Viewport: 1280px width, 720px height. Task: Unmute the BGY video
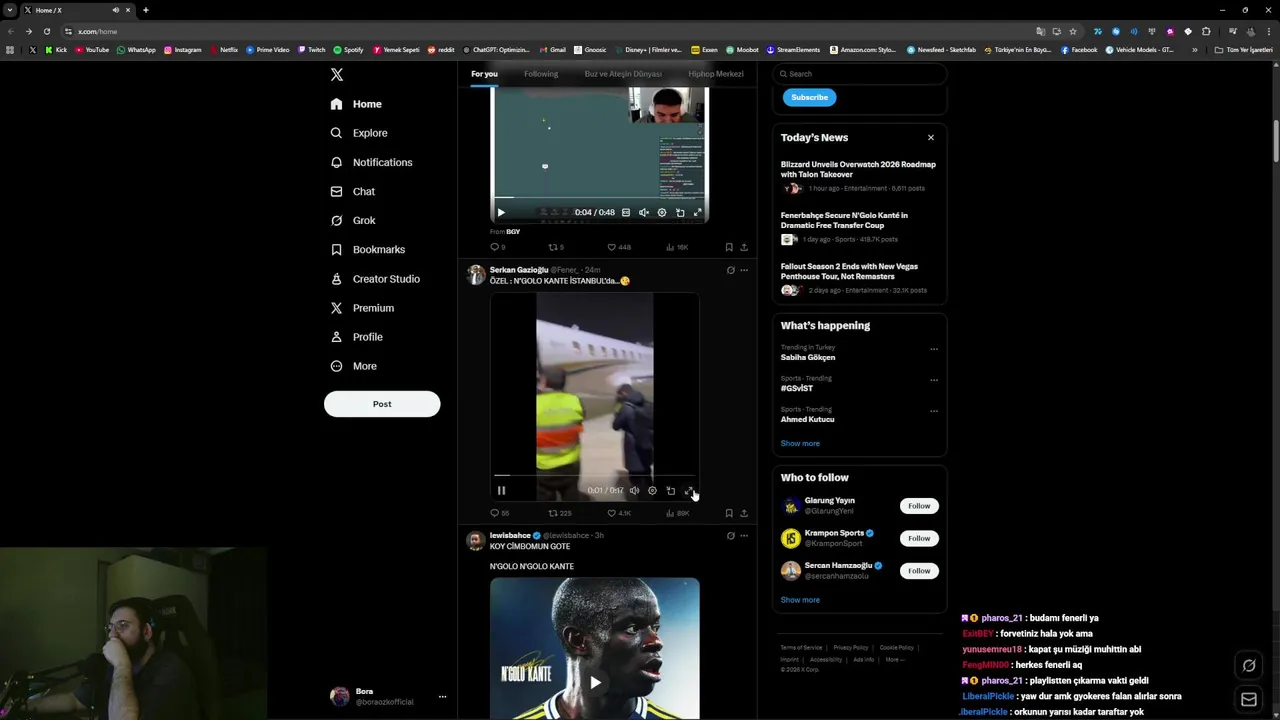click(644, 212)
